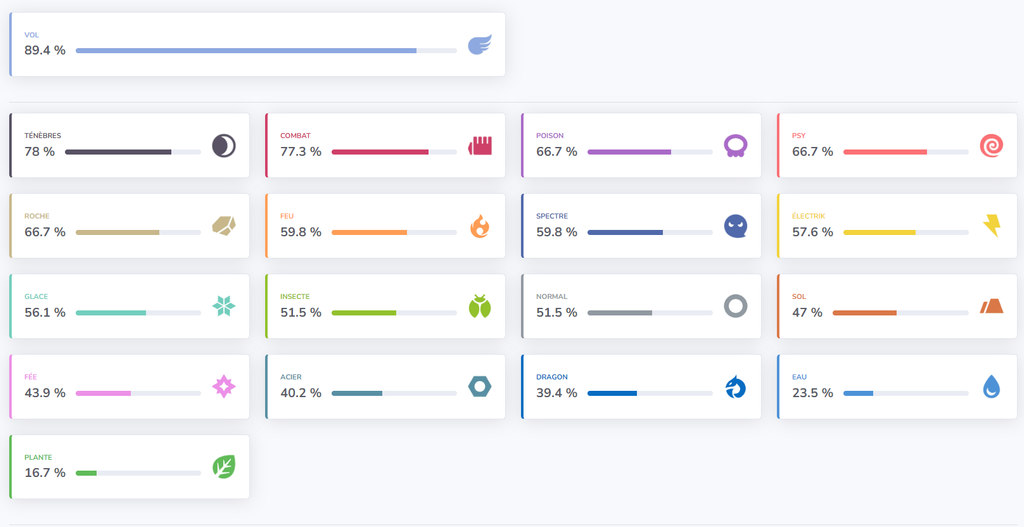Click the SOL type label

tap(798, 296)
